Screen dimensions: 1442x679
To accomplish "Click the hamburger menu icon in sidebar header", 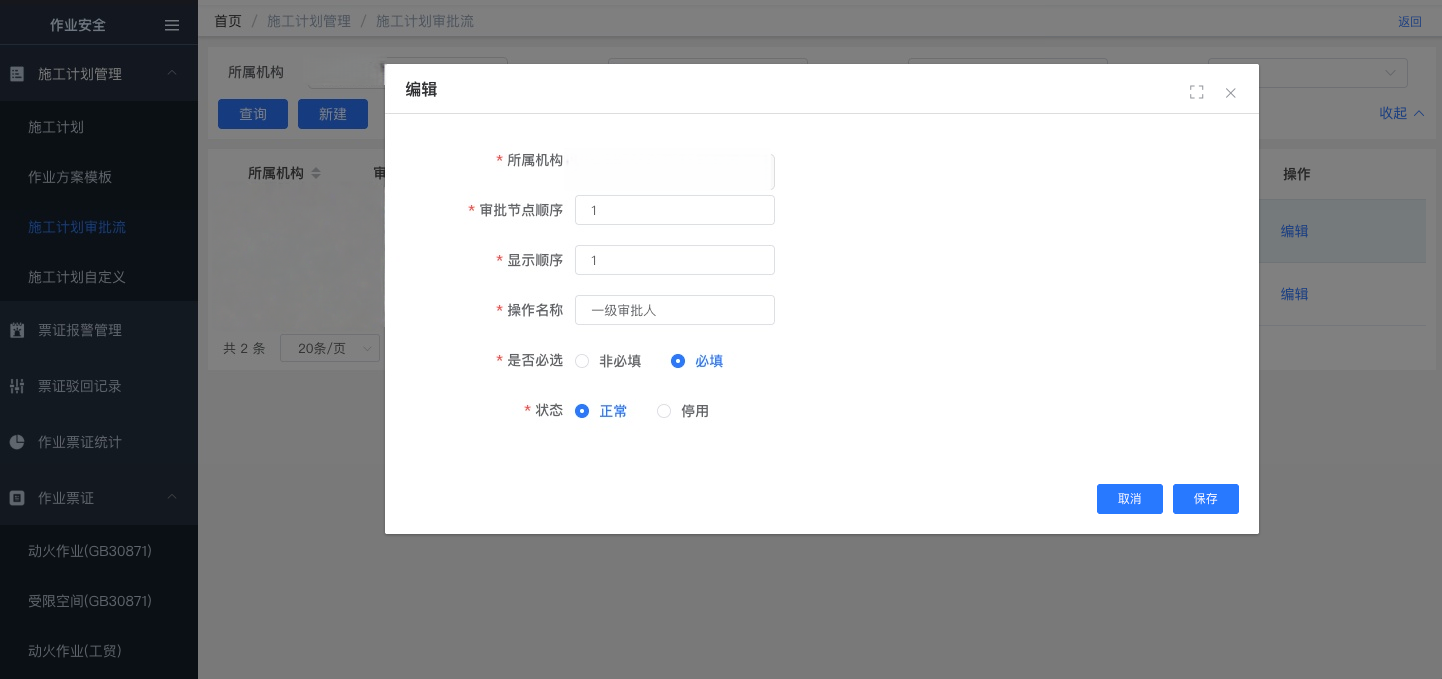I will pyautogui.click(x=172, y=26).
